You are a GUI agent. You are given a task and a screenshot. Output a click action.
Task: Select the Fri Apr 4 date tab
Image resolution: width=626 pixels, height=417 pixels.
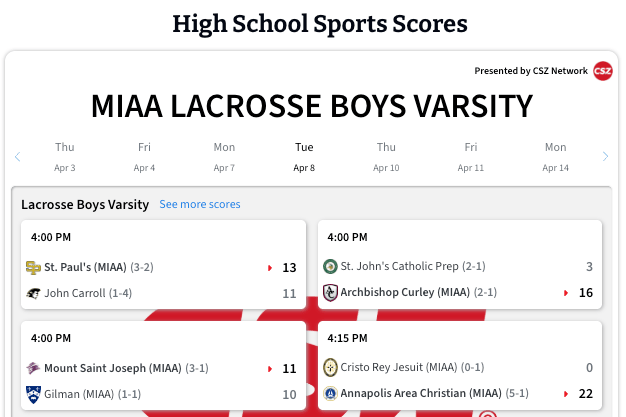pyautogui.click(x=144, y=157)
